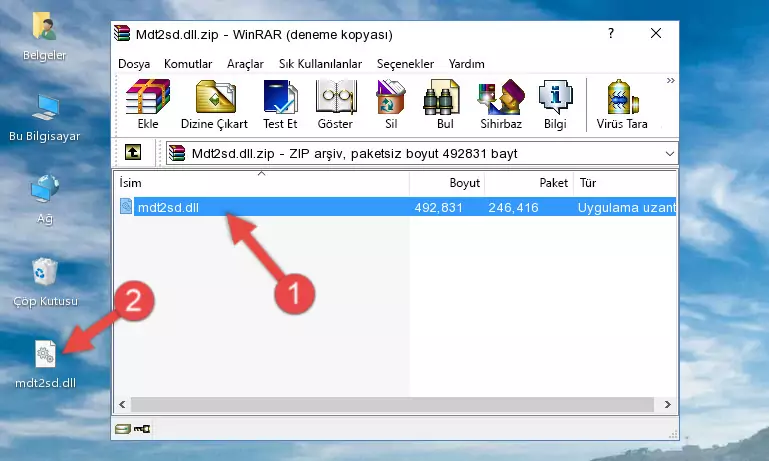Open the Dosya menu

point(134,64)
